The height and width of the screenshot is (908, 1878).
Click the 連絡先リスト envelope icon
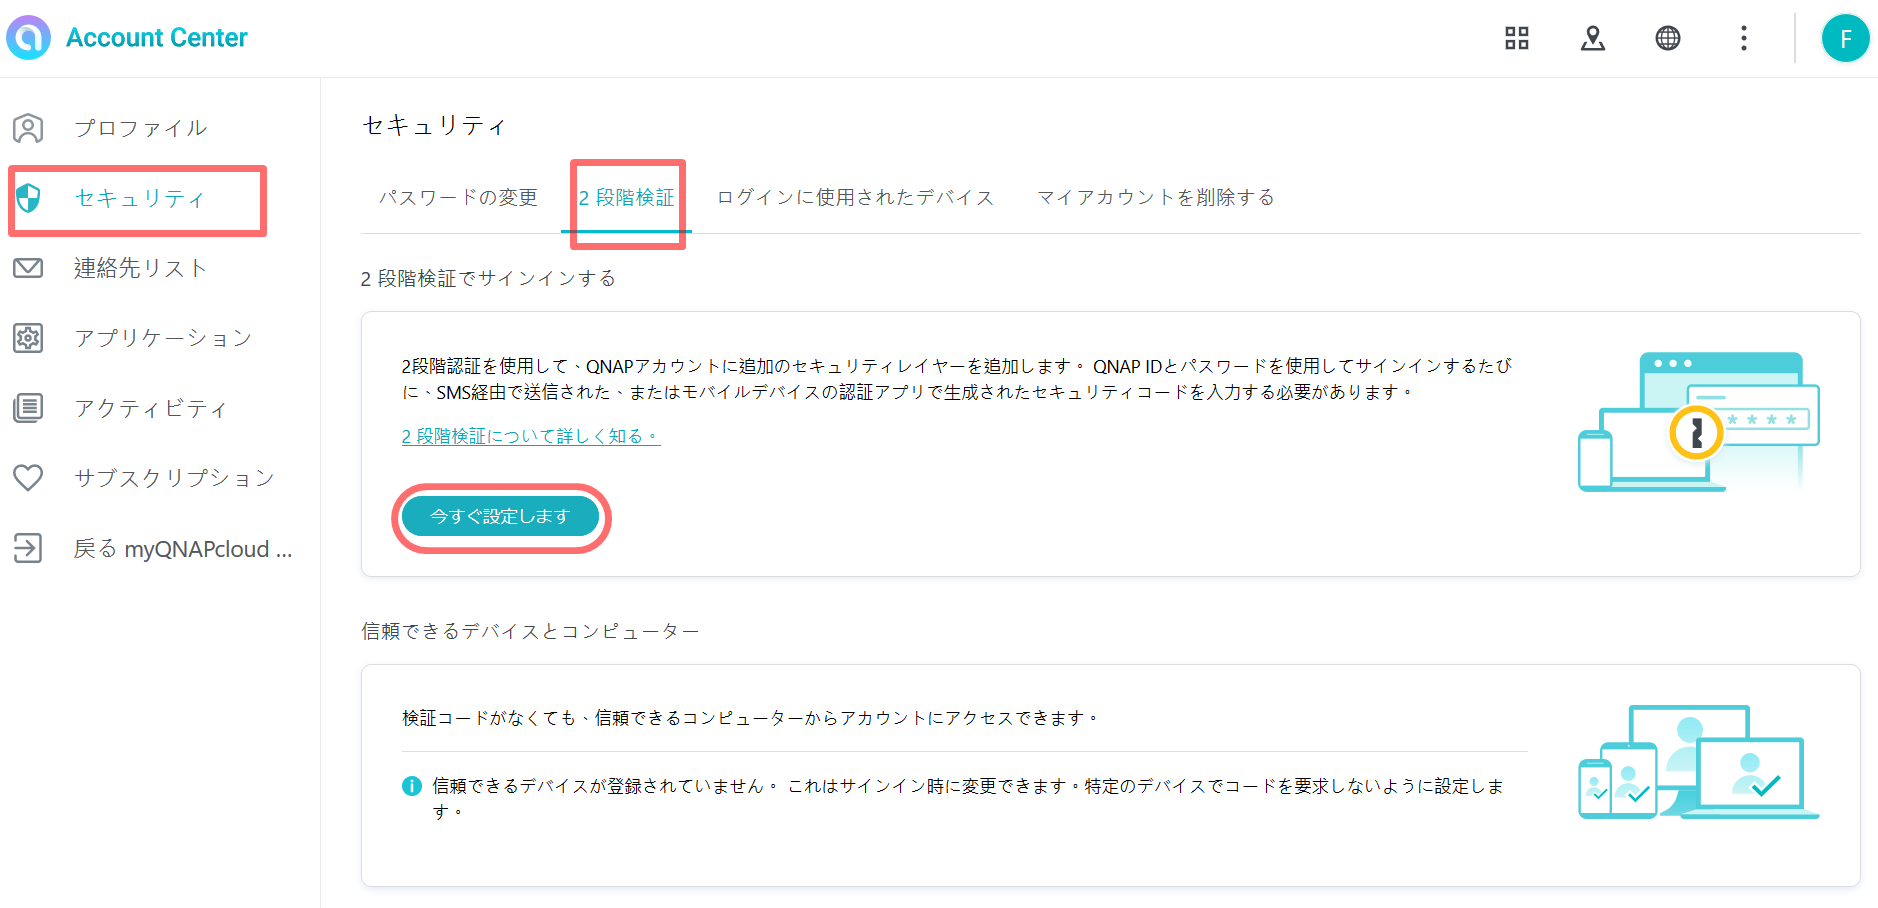28,268
